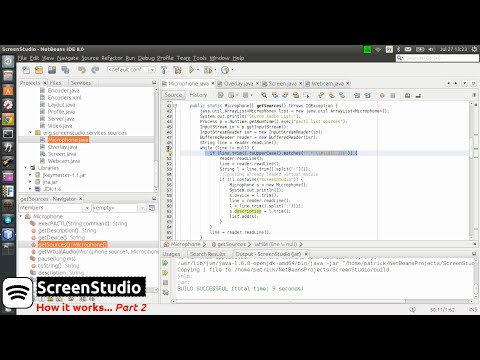The image size is (480, 360).
Task: Open the Navigator Members combo box
Action: [55, 208]
